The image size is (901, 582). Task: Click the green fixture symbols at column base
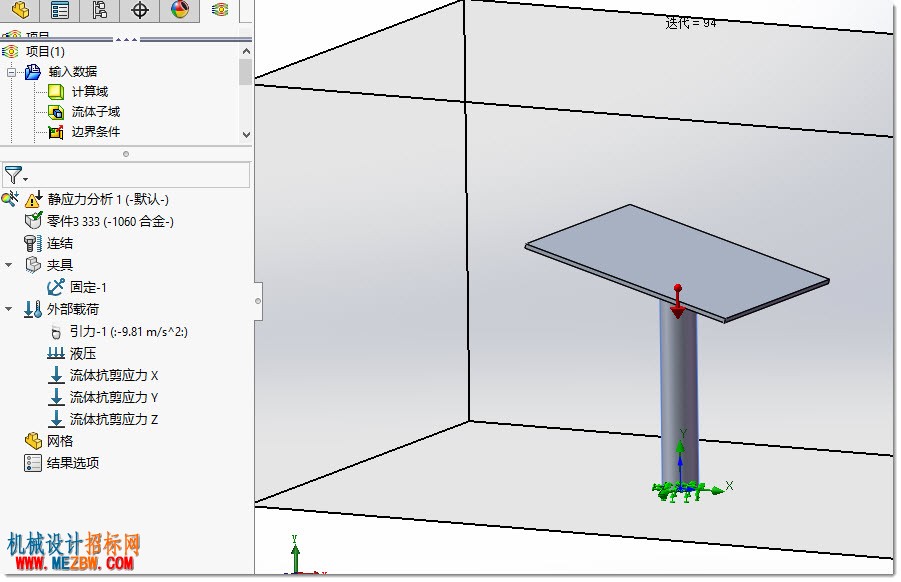pos(678,492)
